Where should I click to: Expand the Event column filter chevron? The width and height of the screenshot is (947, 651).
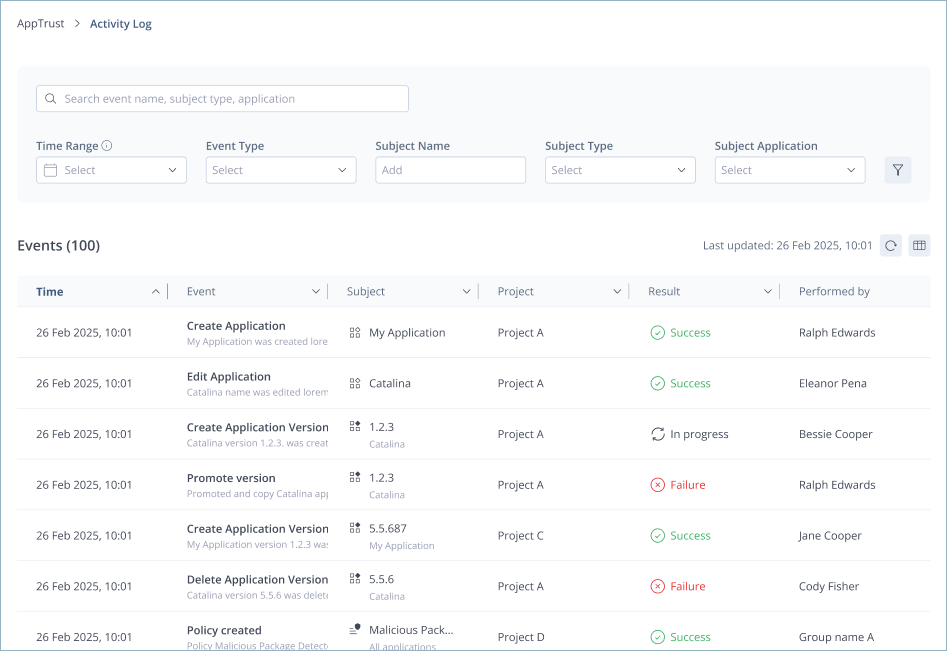pos(315,292)
